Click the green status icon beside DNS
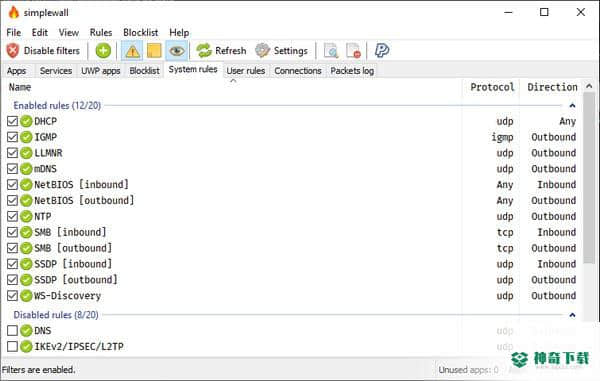This screenshot has height=381, width=600. tap(26, 331)
